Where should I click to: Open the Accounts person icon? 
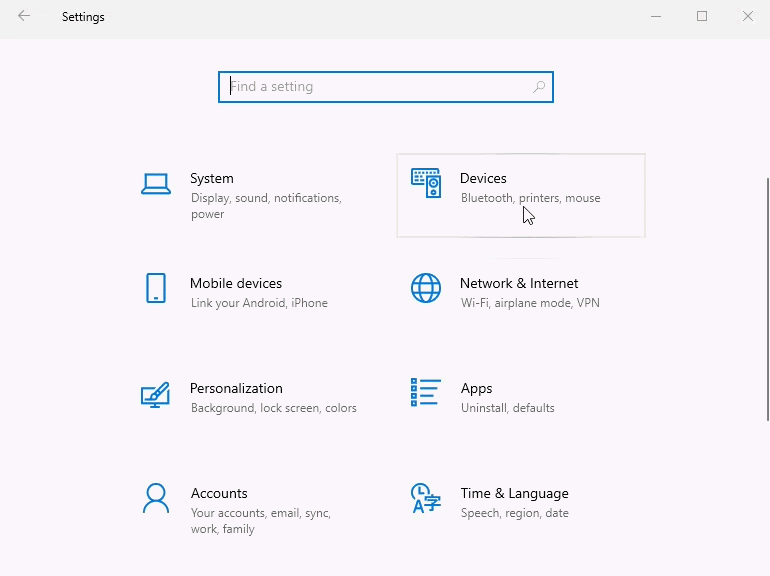point(156,498)
